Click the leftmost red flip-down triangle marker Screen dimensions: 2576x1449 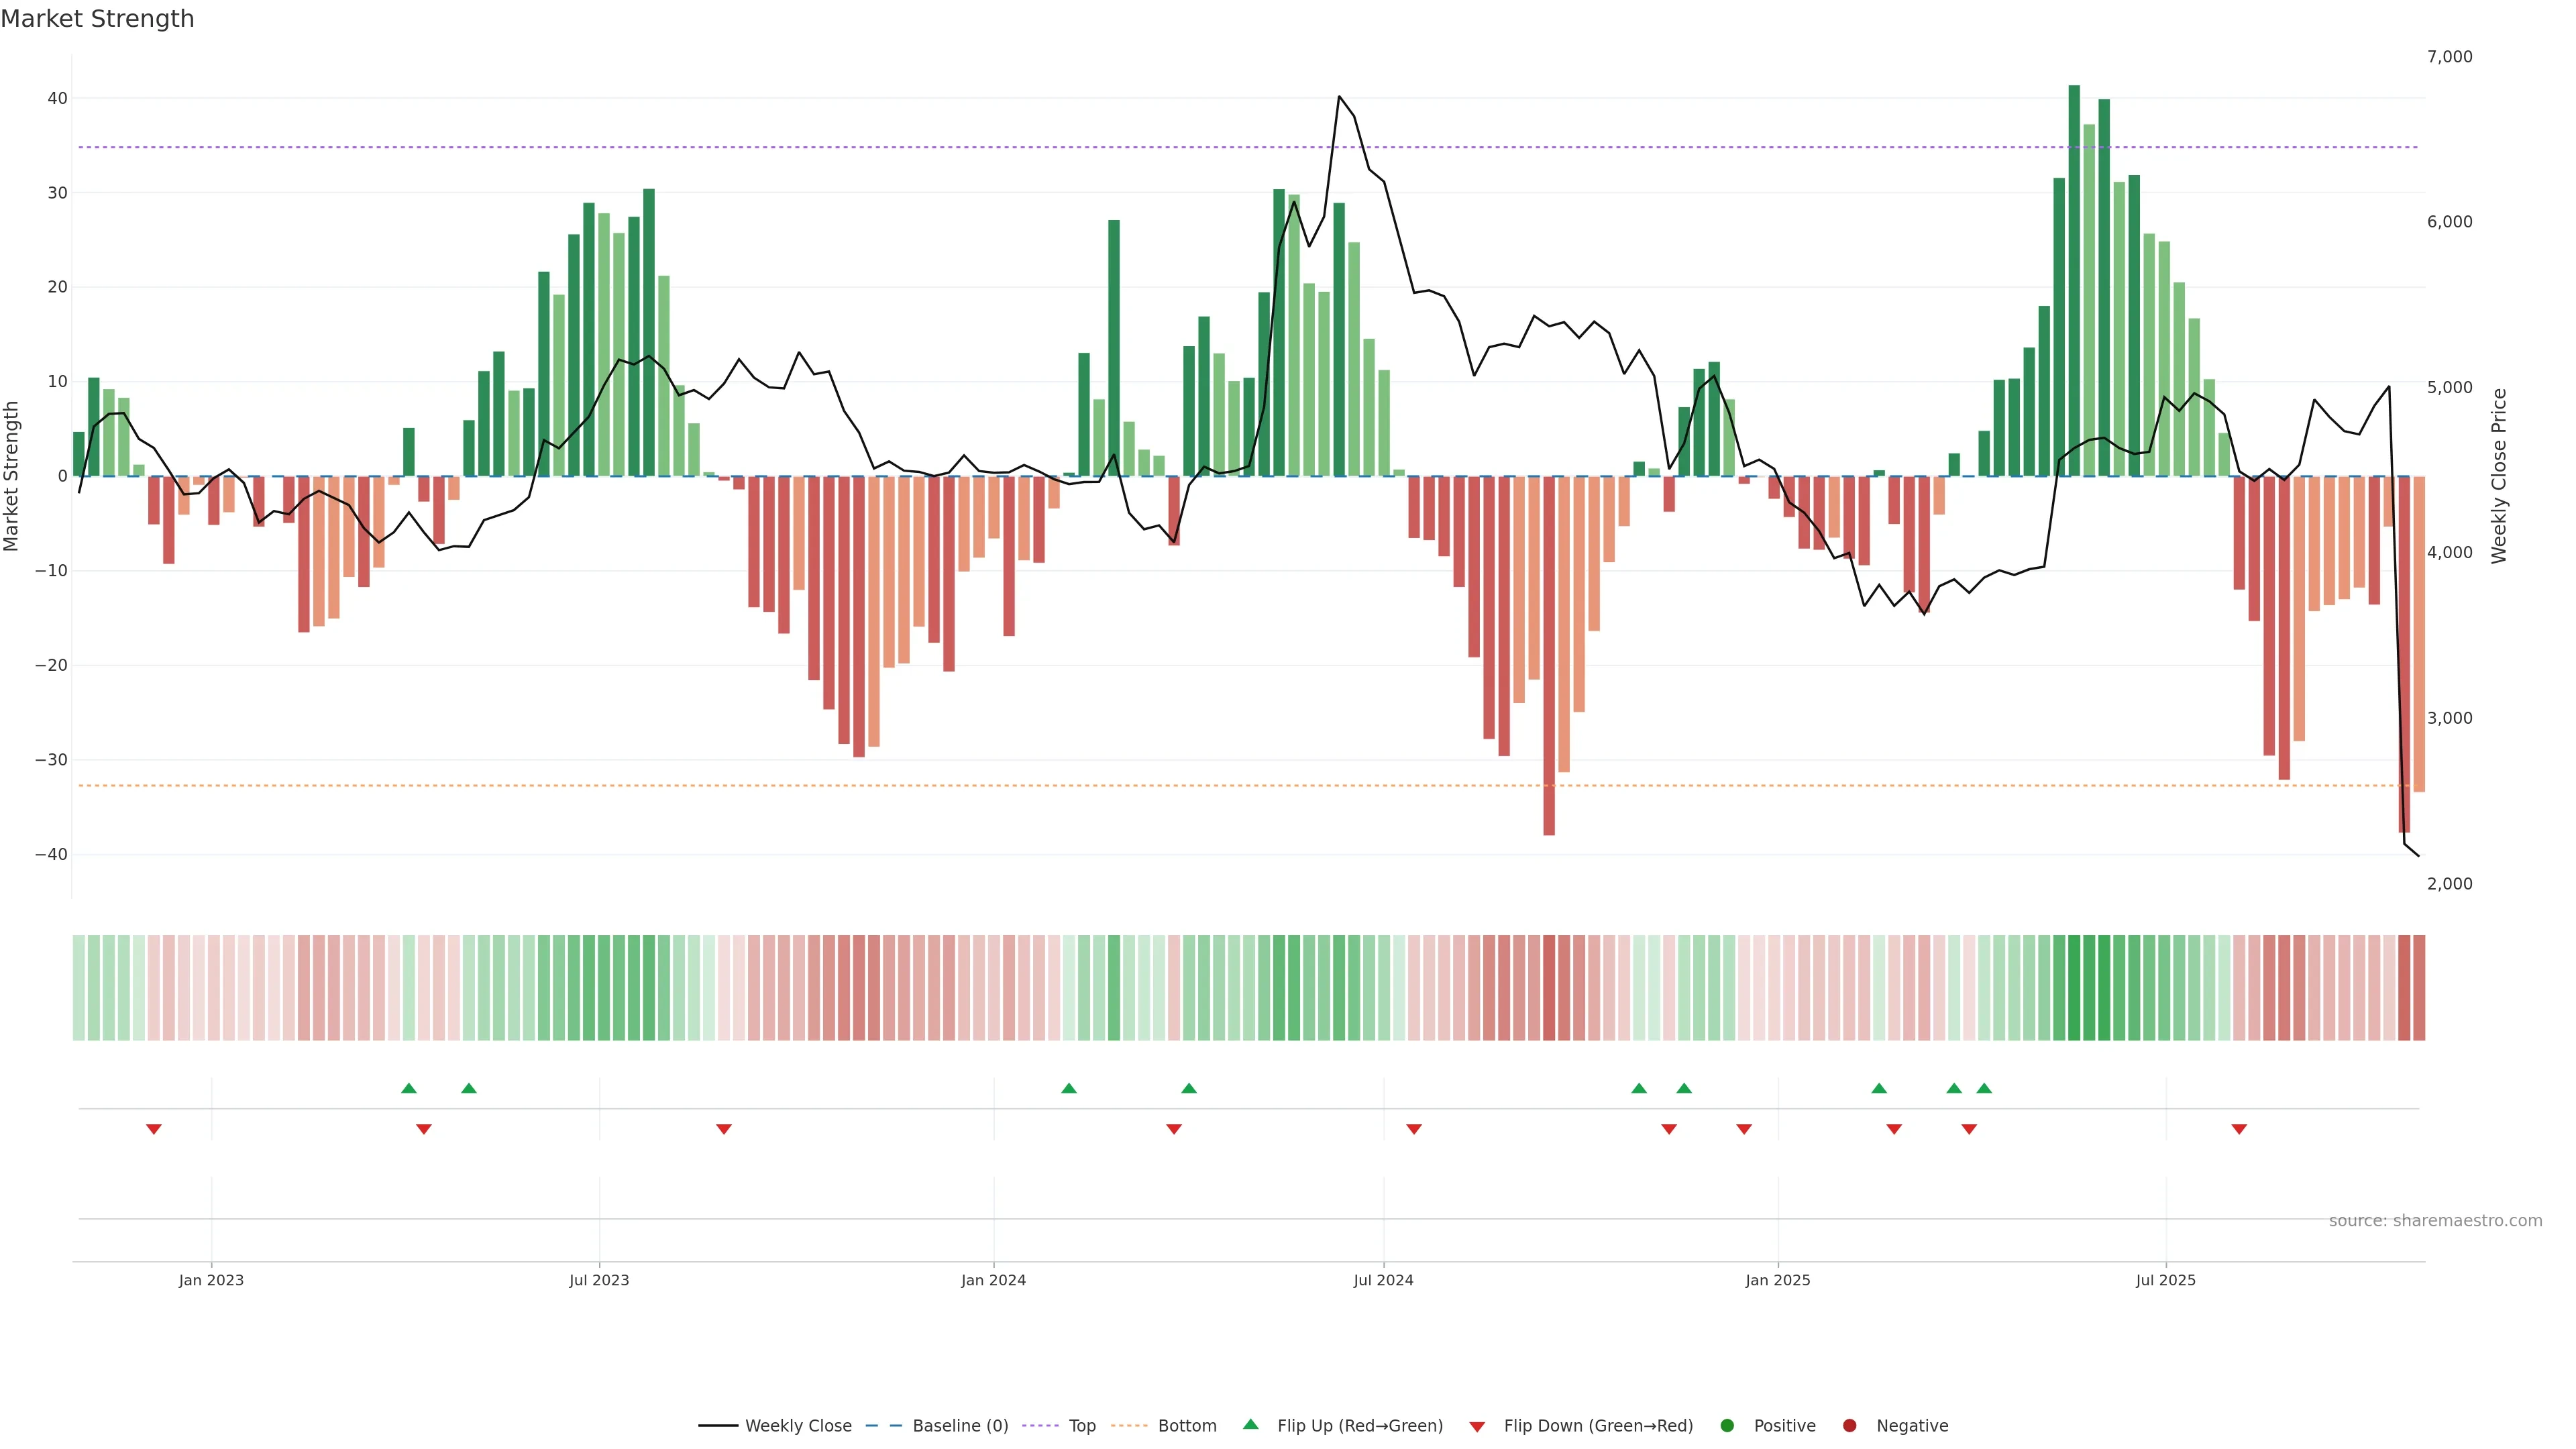click(x=154, y=1129)
